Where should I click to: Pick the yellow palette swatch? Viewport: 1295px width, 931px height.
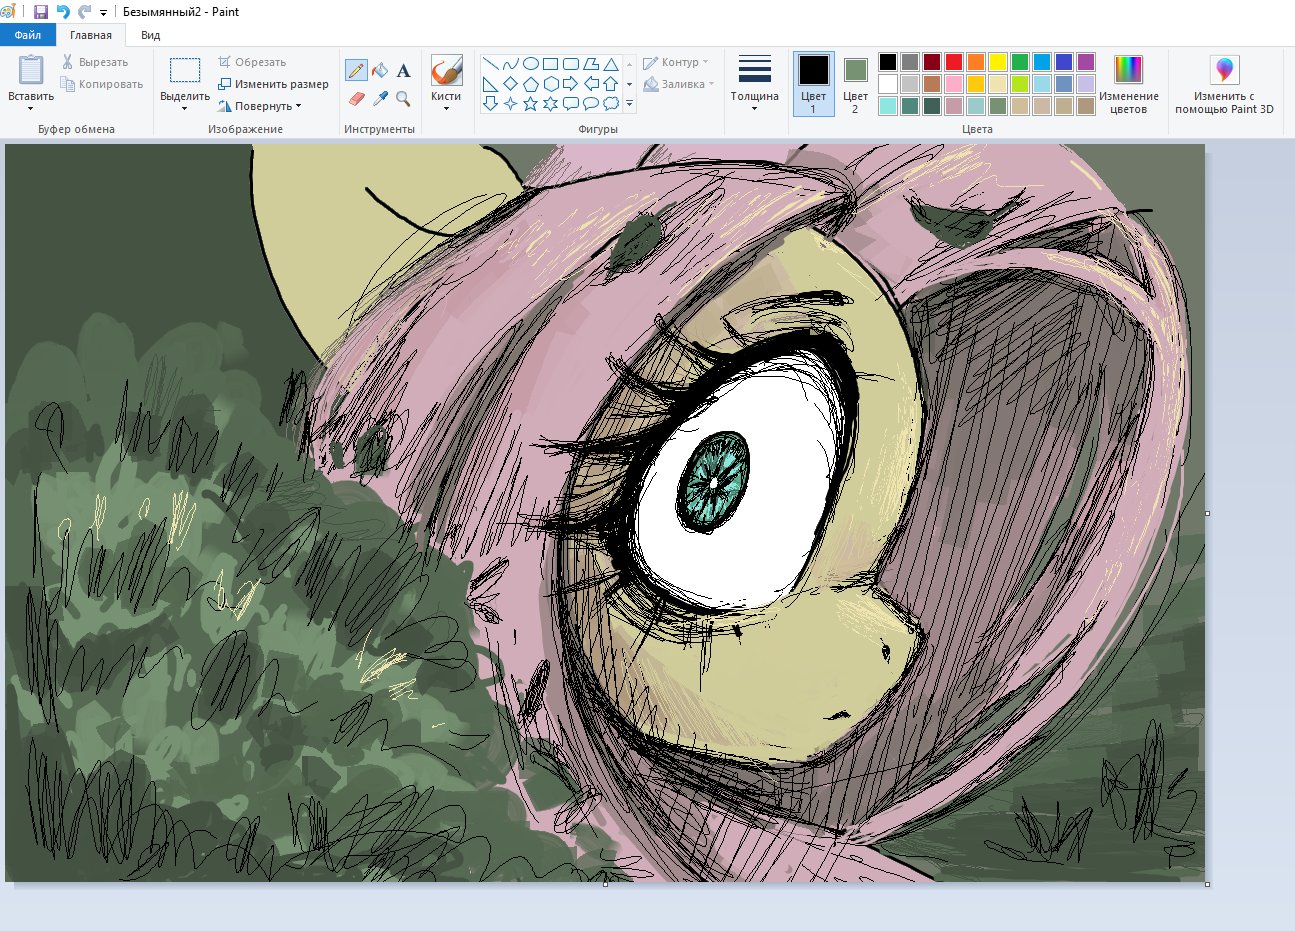pos(998,62)
